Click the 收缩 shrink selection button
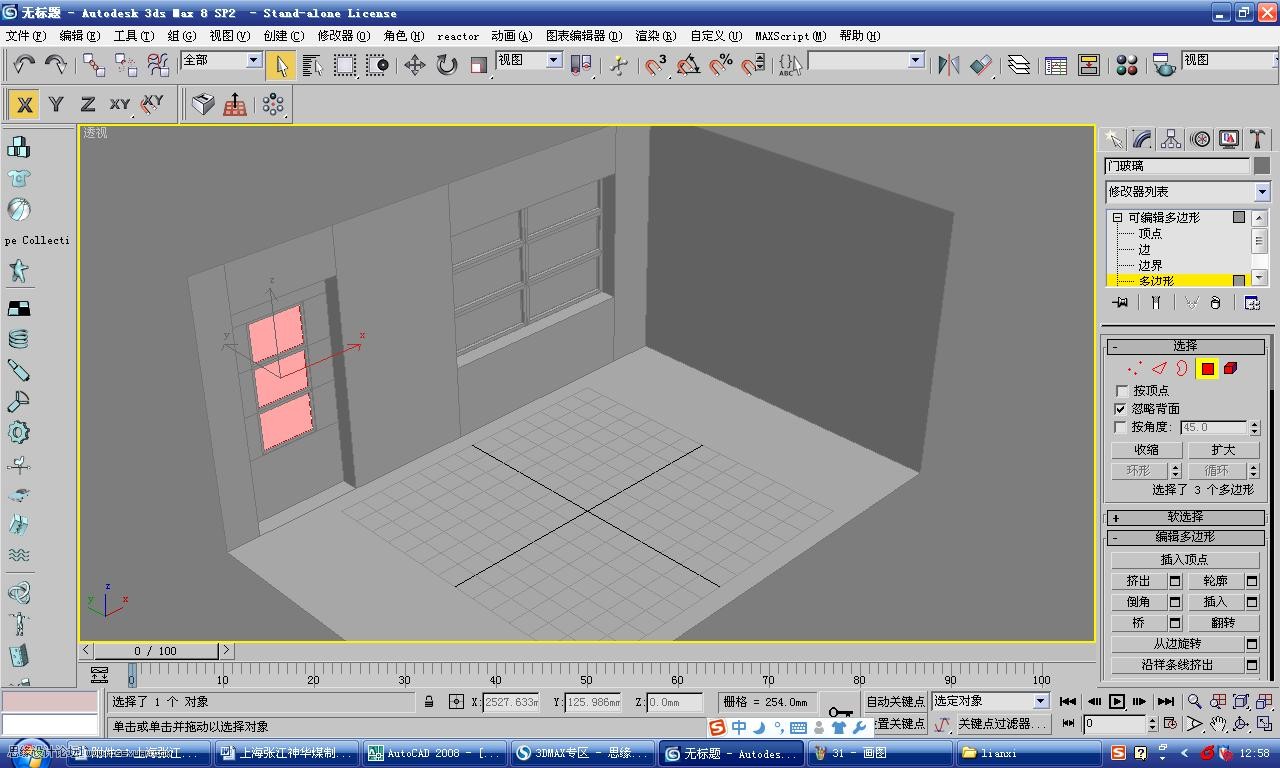1280x768 pixels. coord(1147,450)
